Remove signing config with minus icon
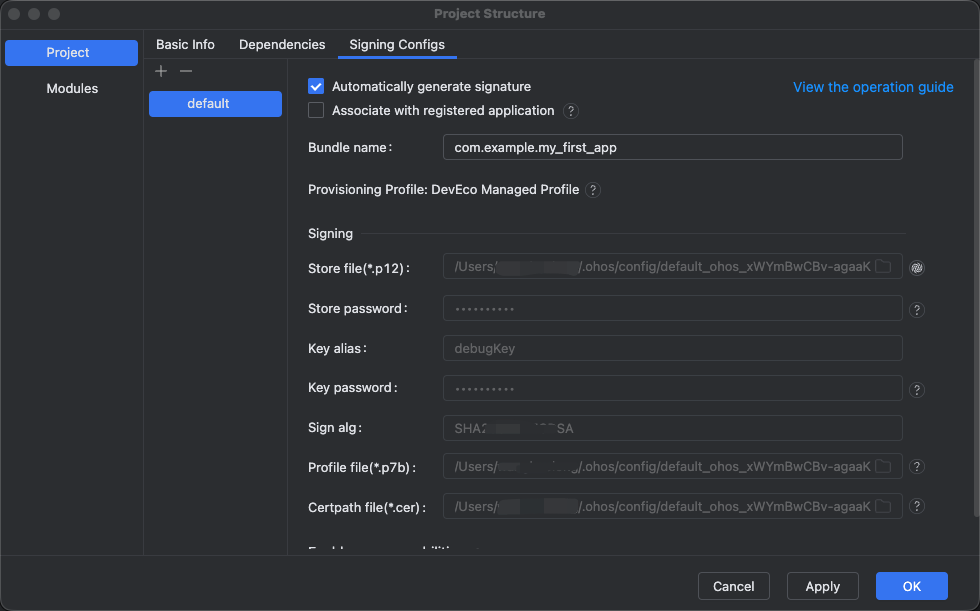Screen dimensions: 980x611 point(185,71)
